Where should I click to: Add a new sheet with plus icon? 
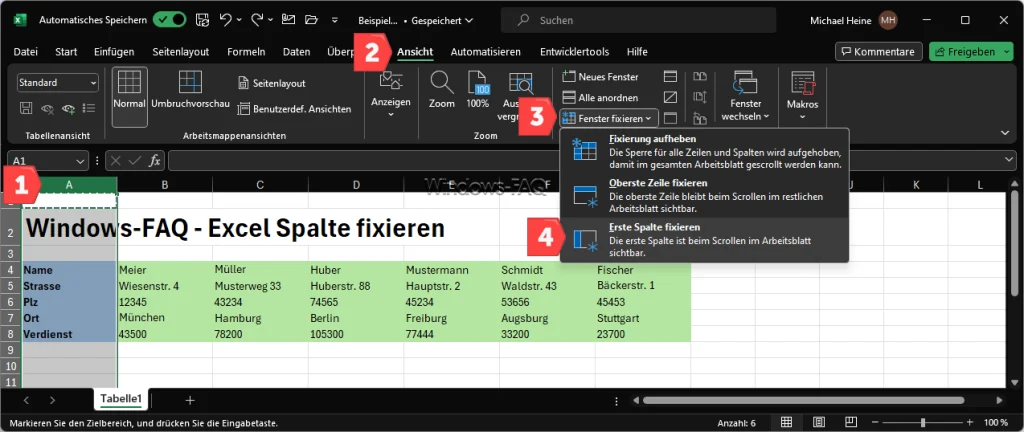coord(190,400)
